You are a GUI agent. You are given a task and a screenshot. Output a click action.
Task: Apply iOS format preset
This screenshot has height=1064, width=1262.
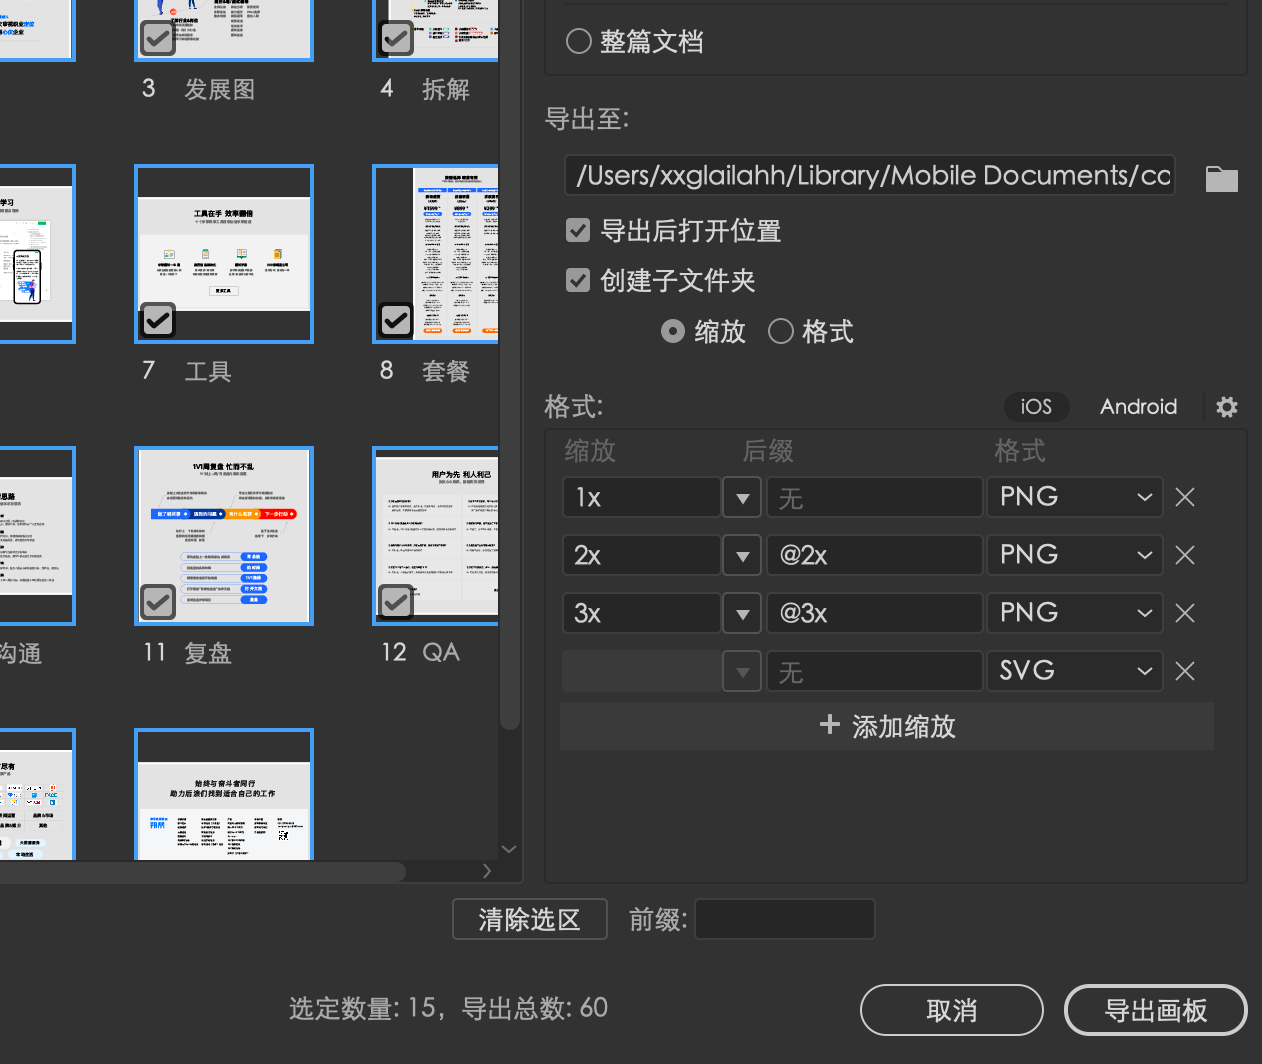[1036, 407]
